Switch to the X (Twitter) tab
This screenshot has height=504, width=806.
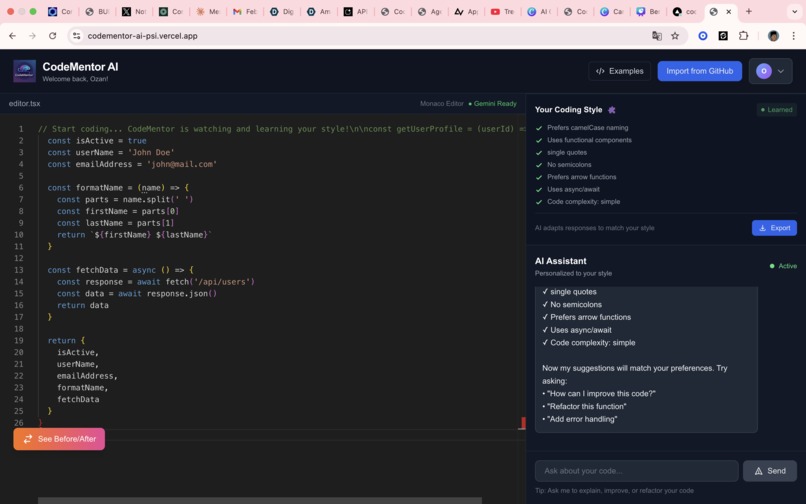(134, 11)
